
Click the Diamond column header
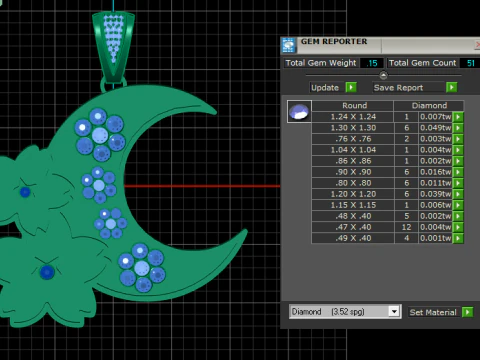pyautogui.click(x=429, y=106)
